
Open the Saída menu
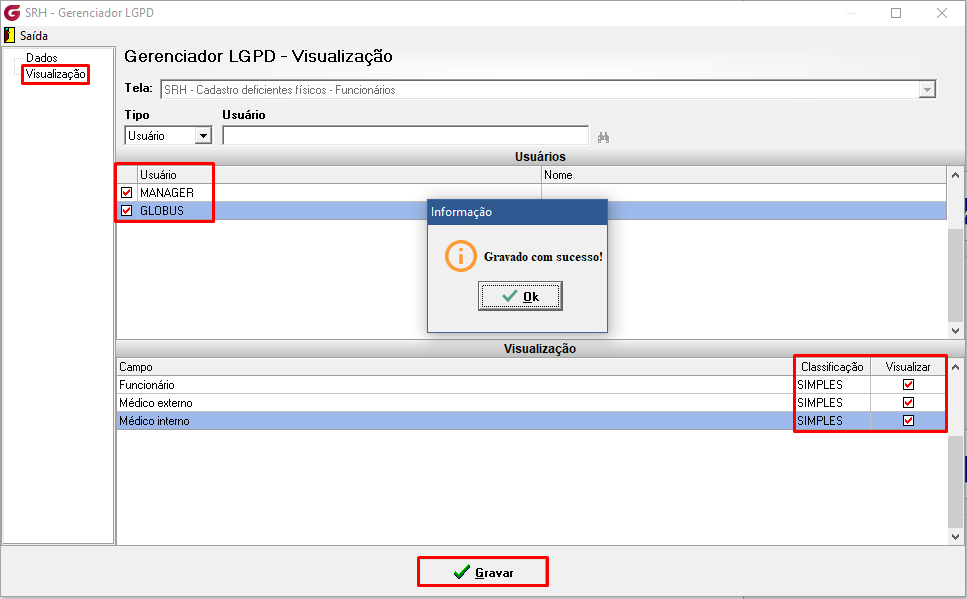33,36
